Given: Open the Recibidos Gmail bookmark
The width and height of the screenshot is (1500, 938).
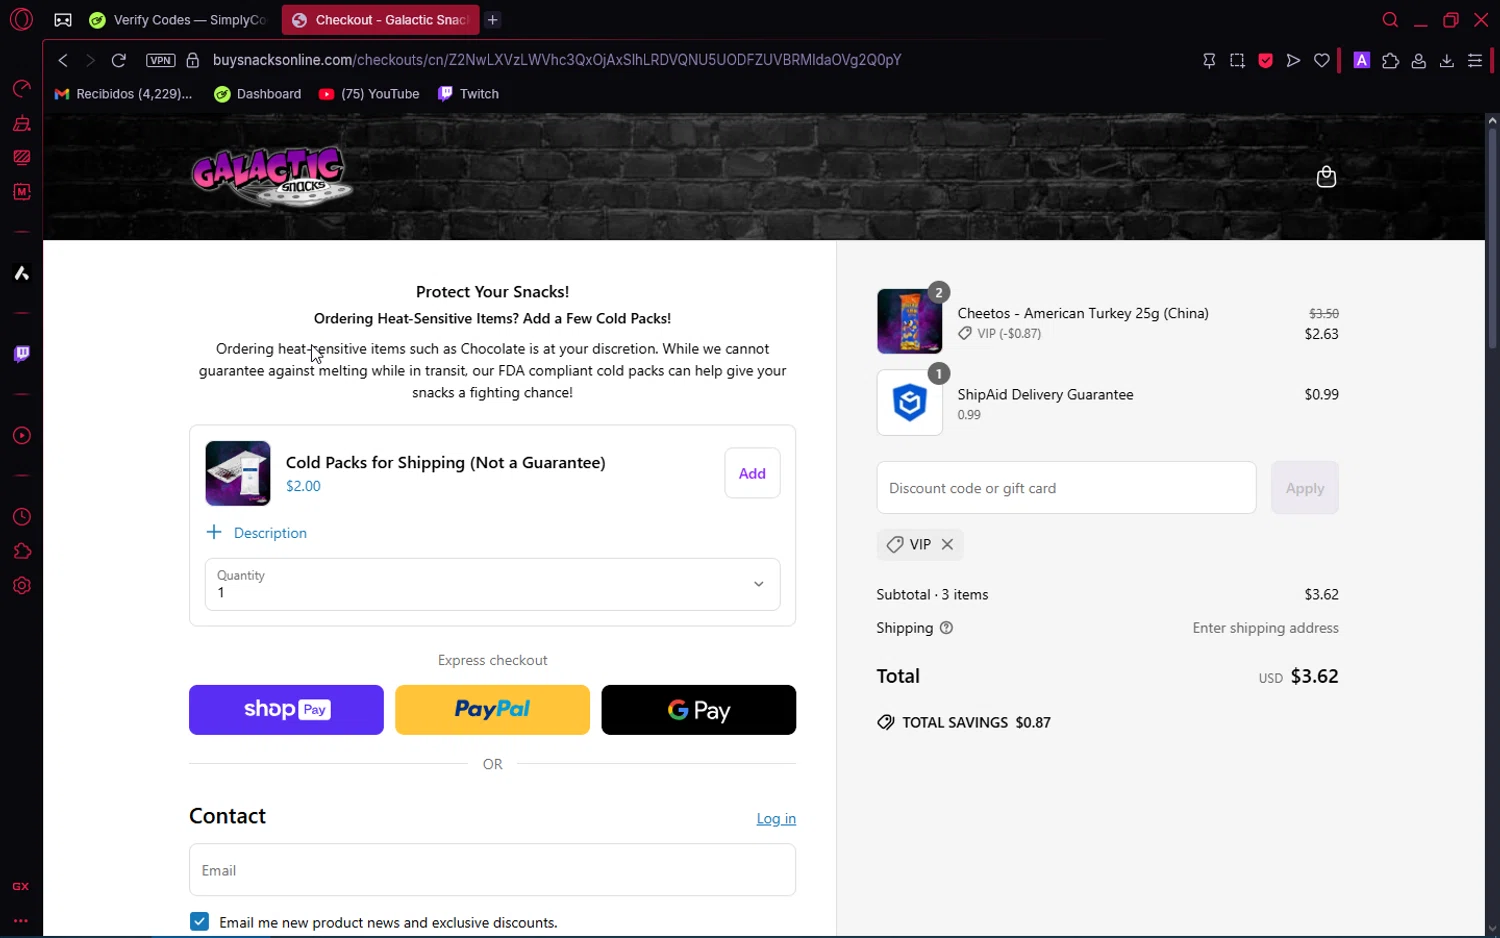Looking at the screenshot, I should [123, 94].
